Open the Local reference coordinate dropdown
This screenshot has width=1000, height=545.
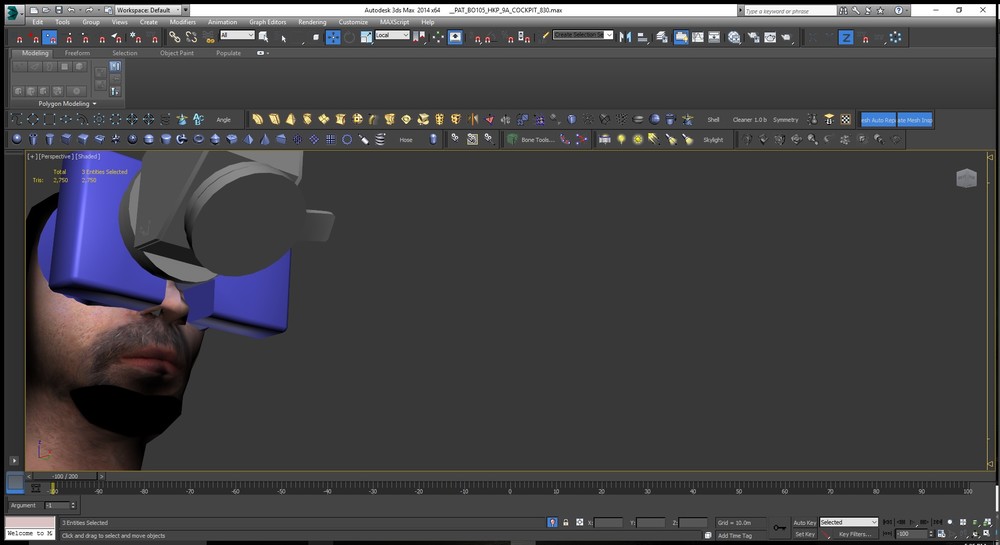point(392,35)
